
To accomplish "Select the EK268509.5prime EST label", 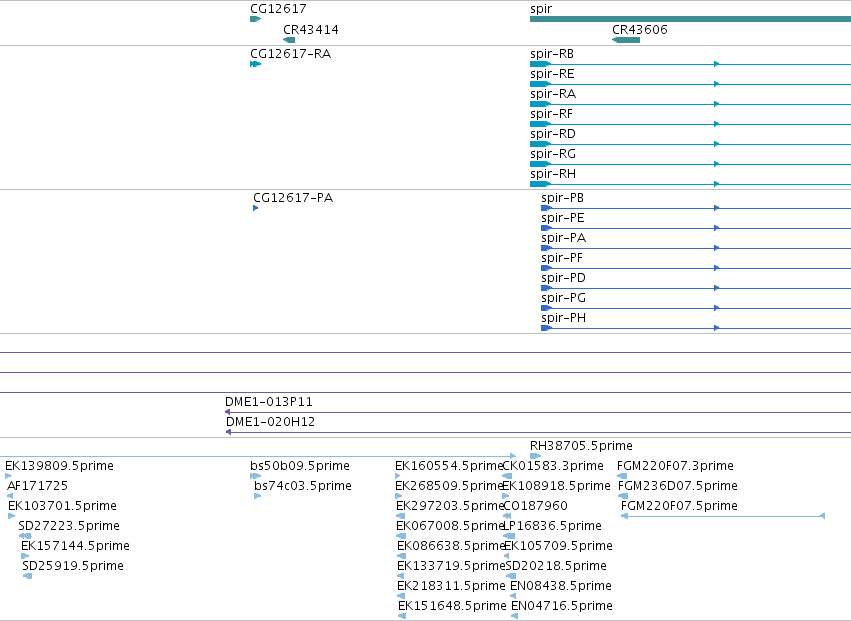I will click(449, 486).
